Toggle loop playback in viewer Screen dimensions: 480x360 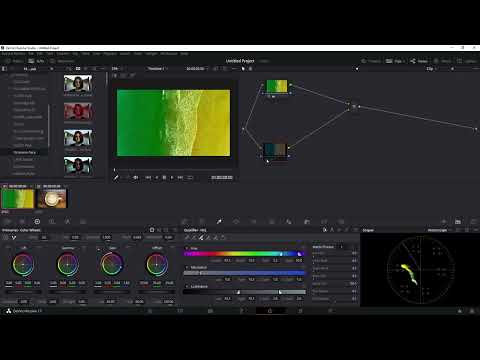pos(190,178)
